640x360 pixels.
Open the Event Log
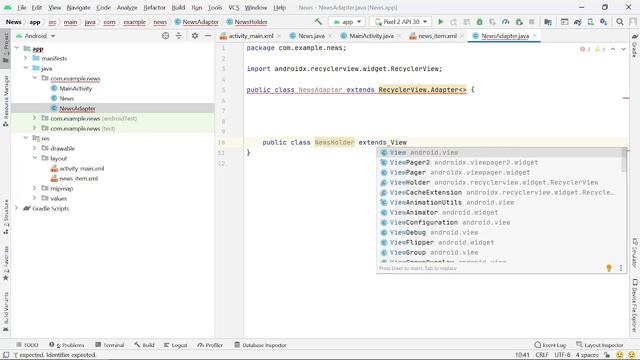(550, 345)
